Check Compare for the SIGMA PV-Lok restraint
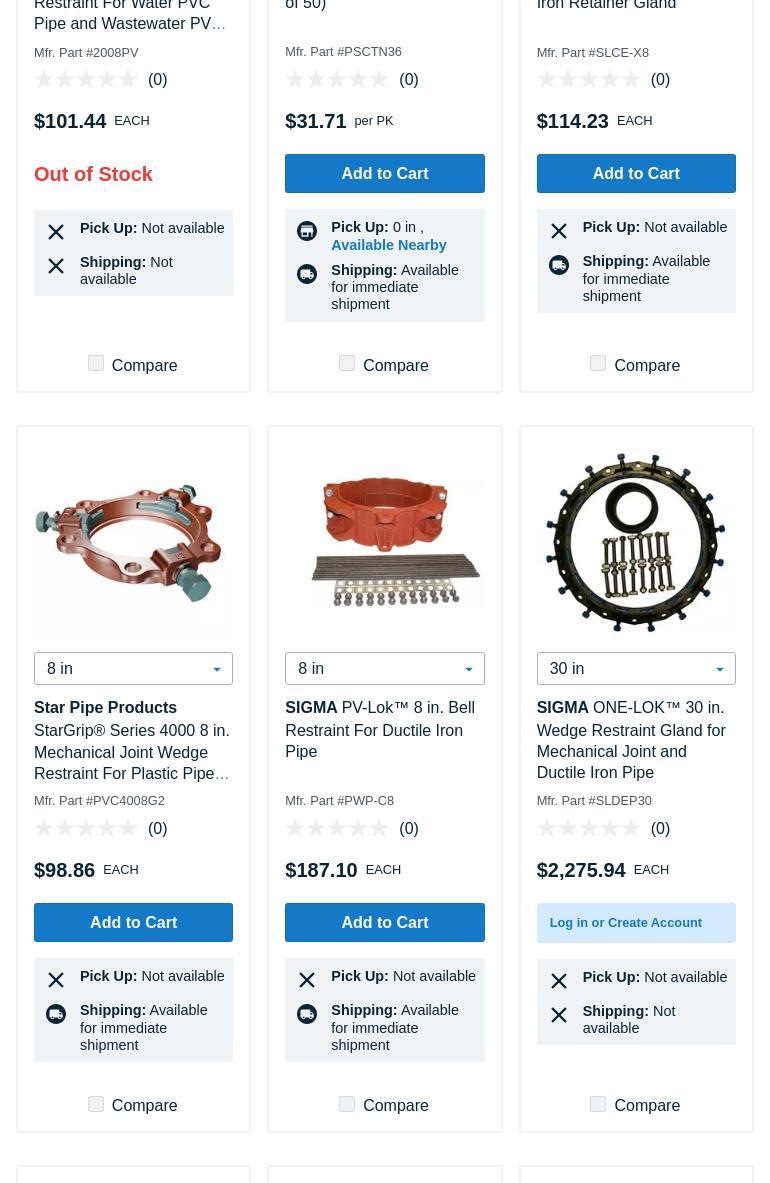The width and height of the screenshot is (770, 1183). point(347,1104)
